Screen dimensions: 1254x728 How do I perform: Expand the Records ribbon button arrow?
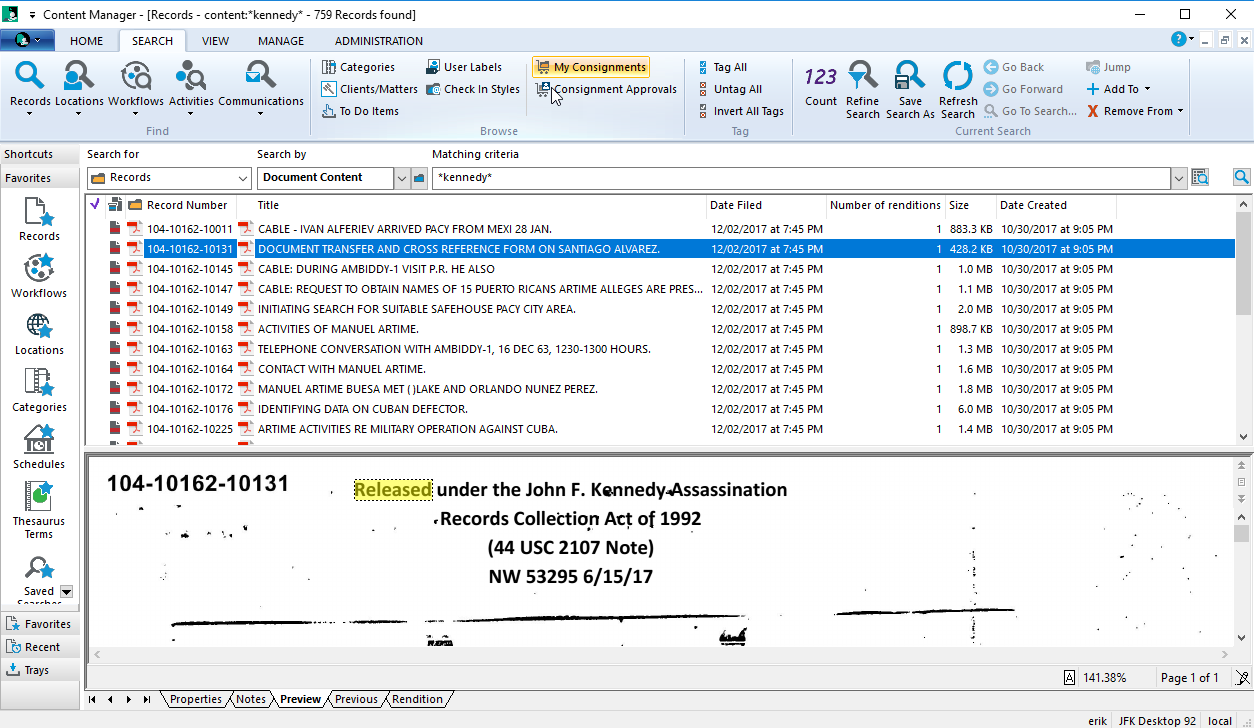tap(30, 113)
